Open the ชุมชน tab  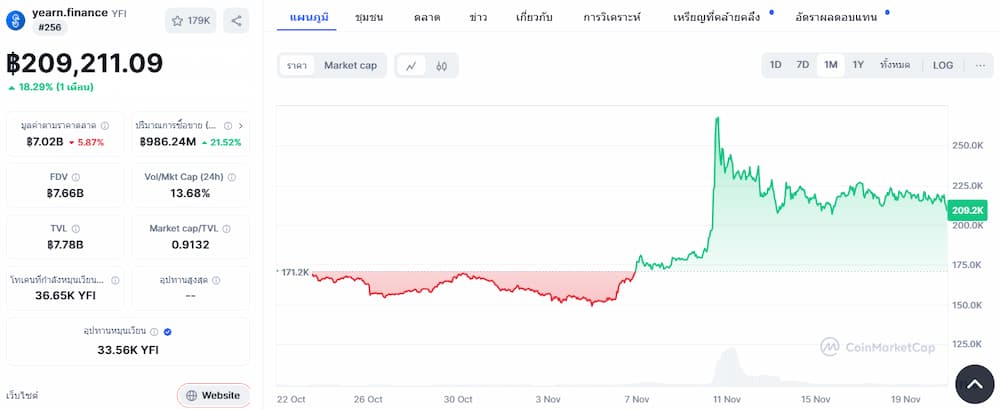coord(369,17)
